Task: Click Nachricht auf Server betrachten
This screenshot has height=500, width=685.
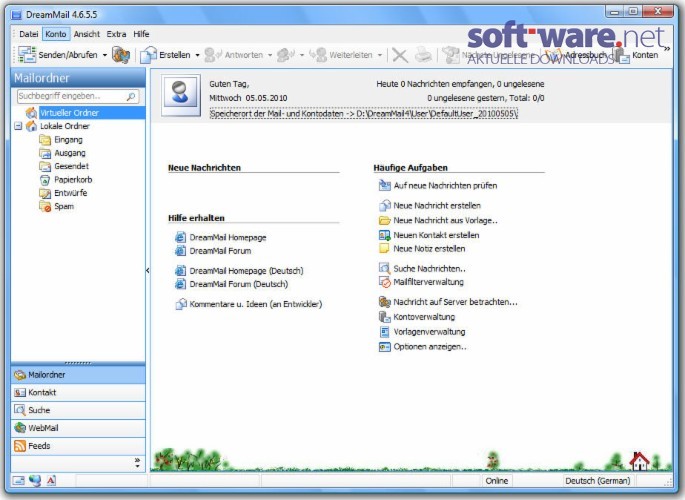Action: tap(455, 302)
